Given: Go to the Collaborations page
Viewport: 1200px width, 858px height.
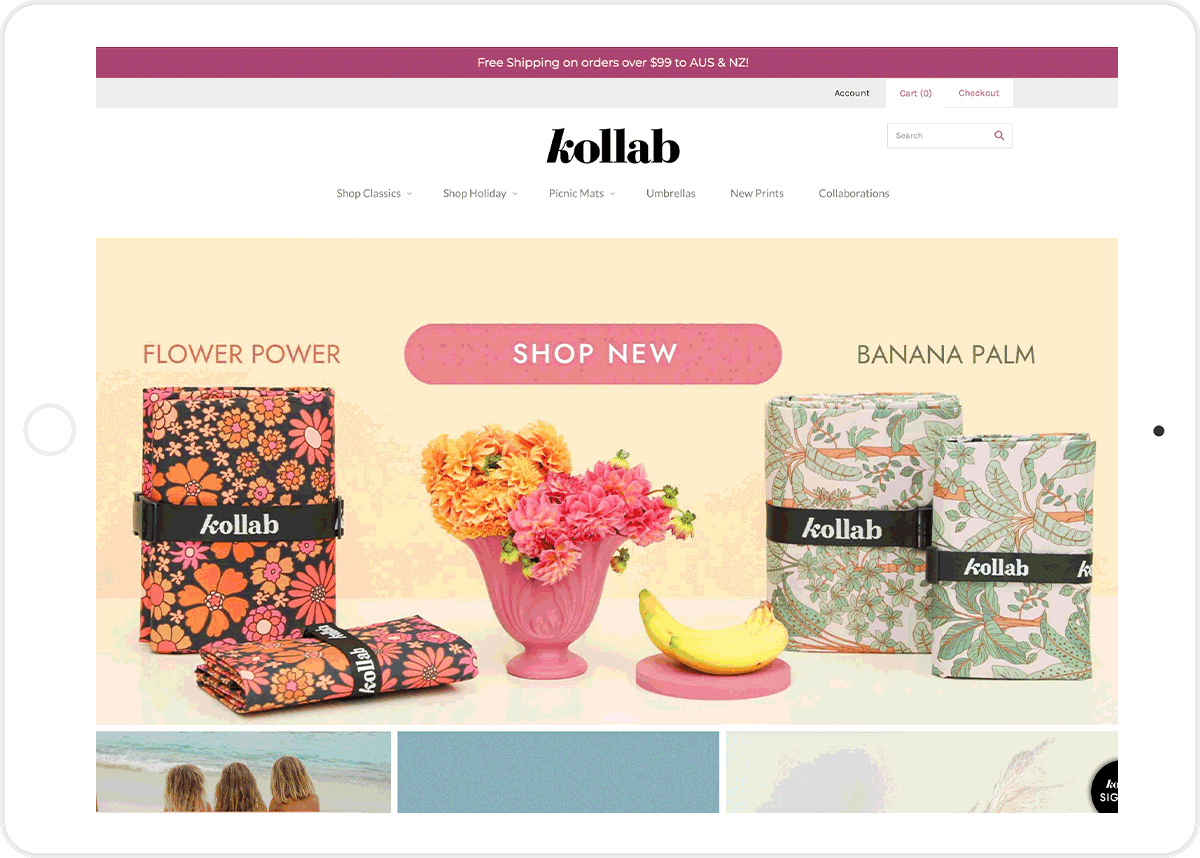Looking at the screenshot, I should pos(854,194).
